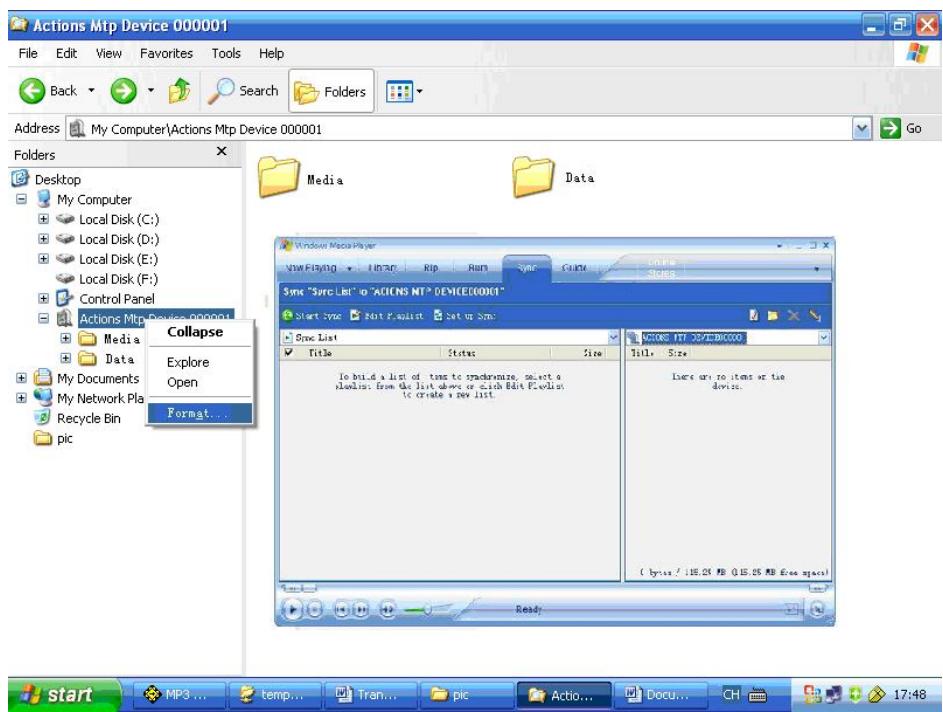Expand the Media subfolder in tree
Viewport: 943px width, 712px height.
point(66,339)
